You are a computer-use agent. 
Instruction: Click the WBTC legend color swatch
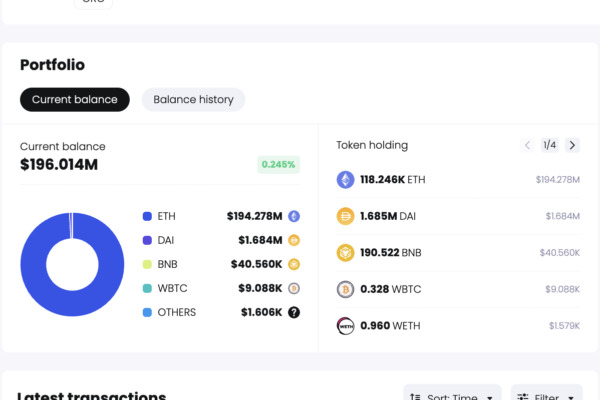coord(147,288)
